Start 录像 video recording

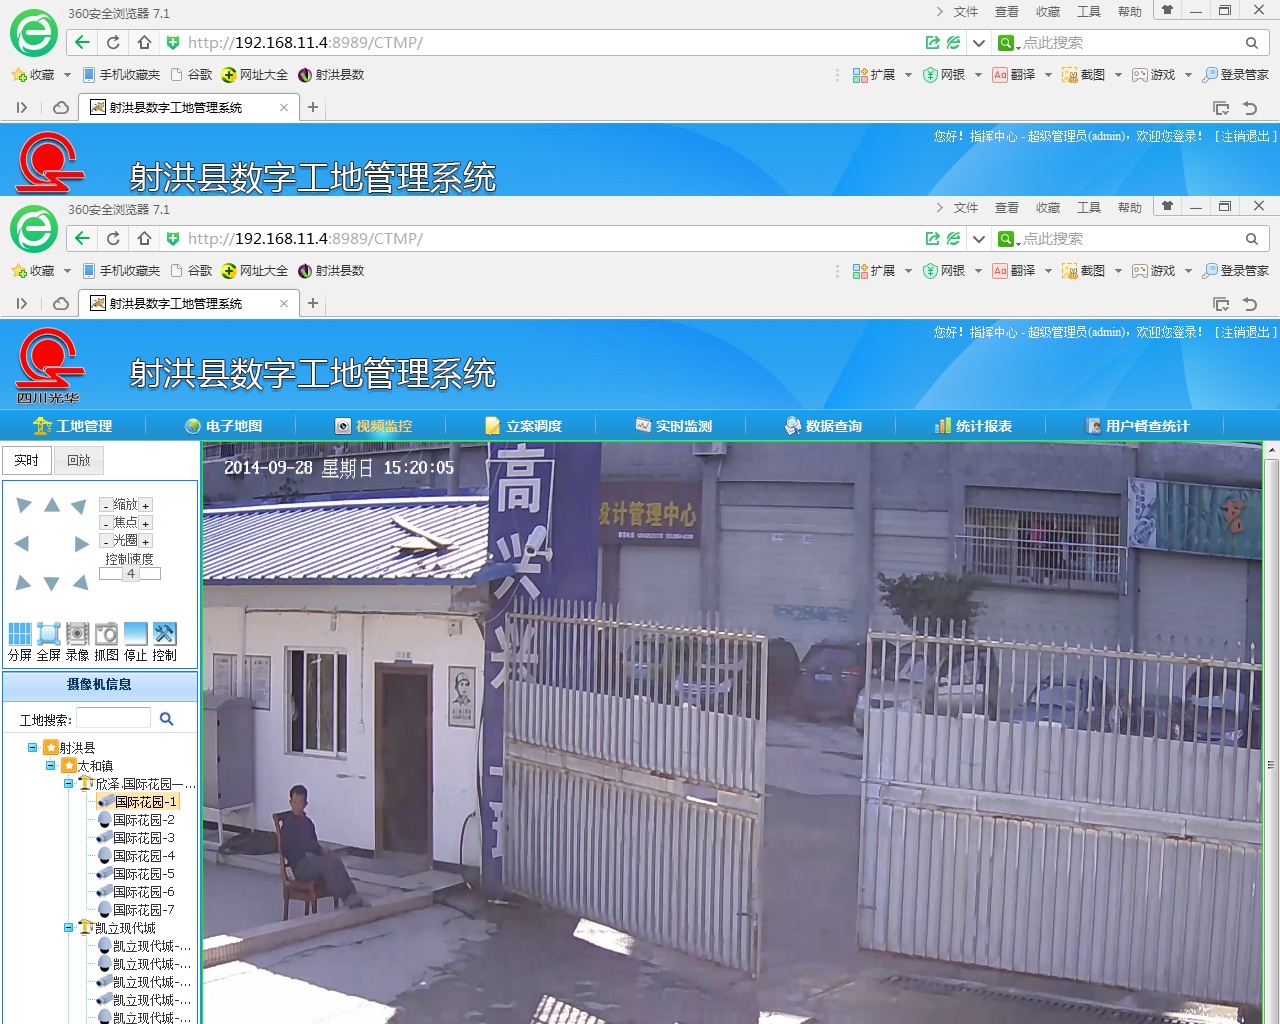click(x=78, y=634)
